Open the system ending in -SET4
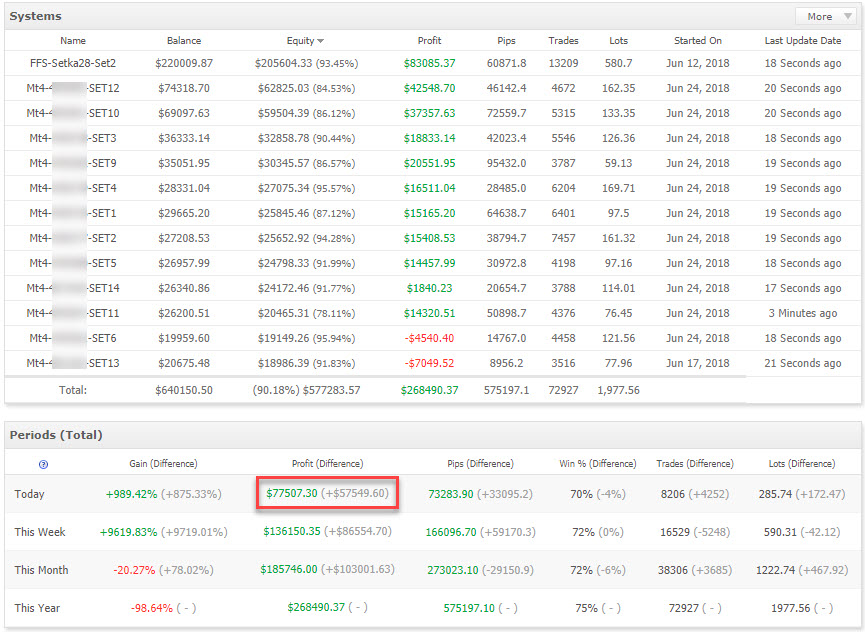The height and width of the screenshot is (632, 865). click(x=73, y=188)
